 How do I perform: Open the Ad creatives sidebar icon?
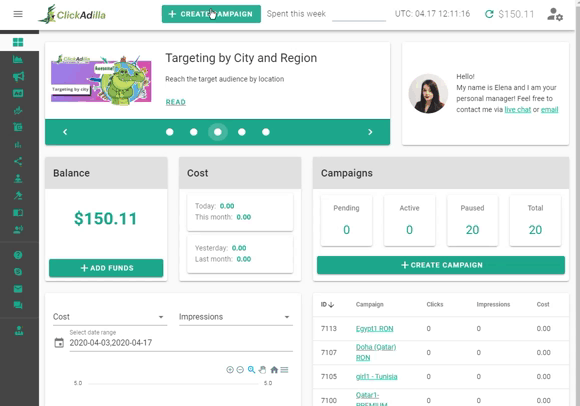tap(18, 93)
